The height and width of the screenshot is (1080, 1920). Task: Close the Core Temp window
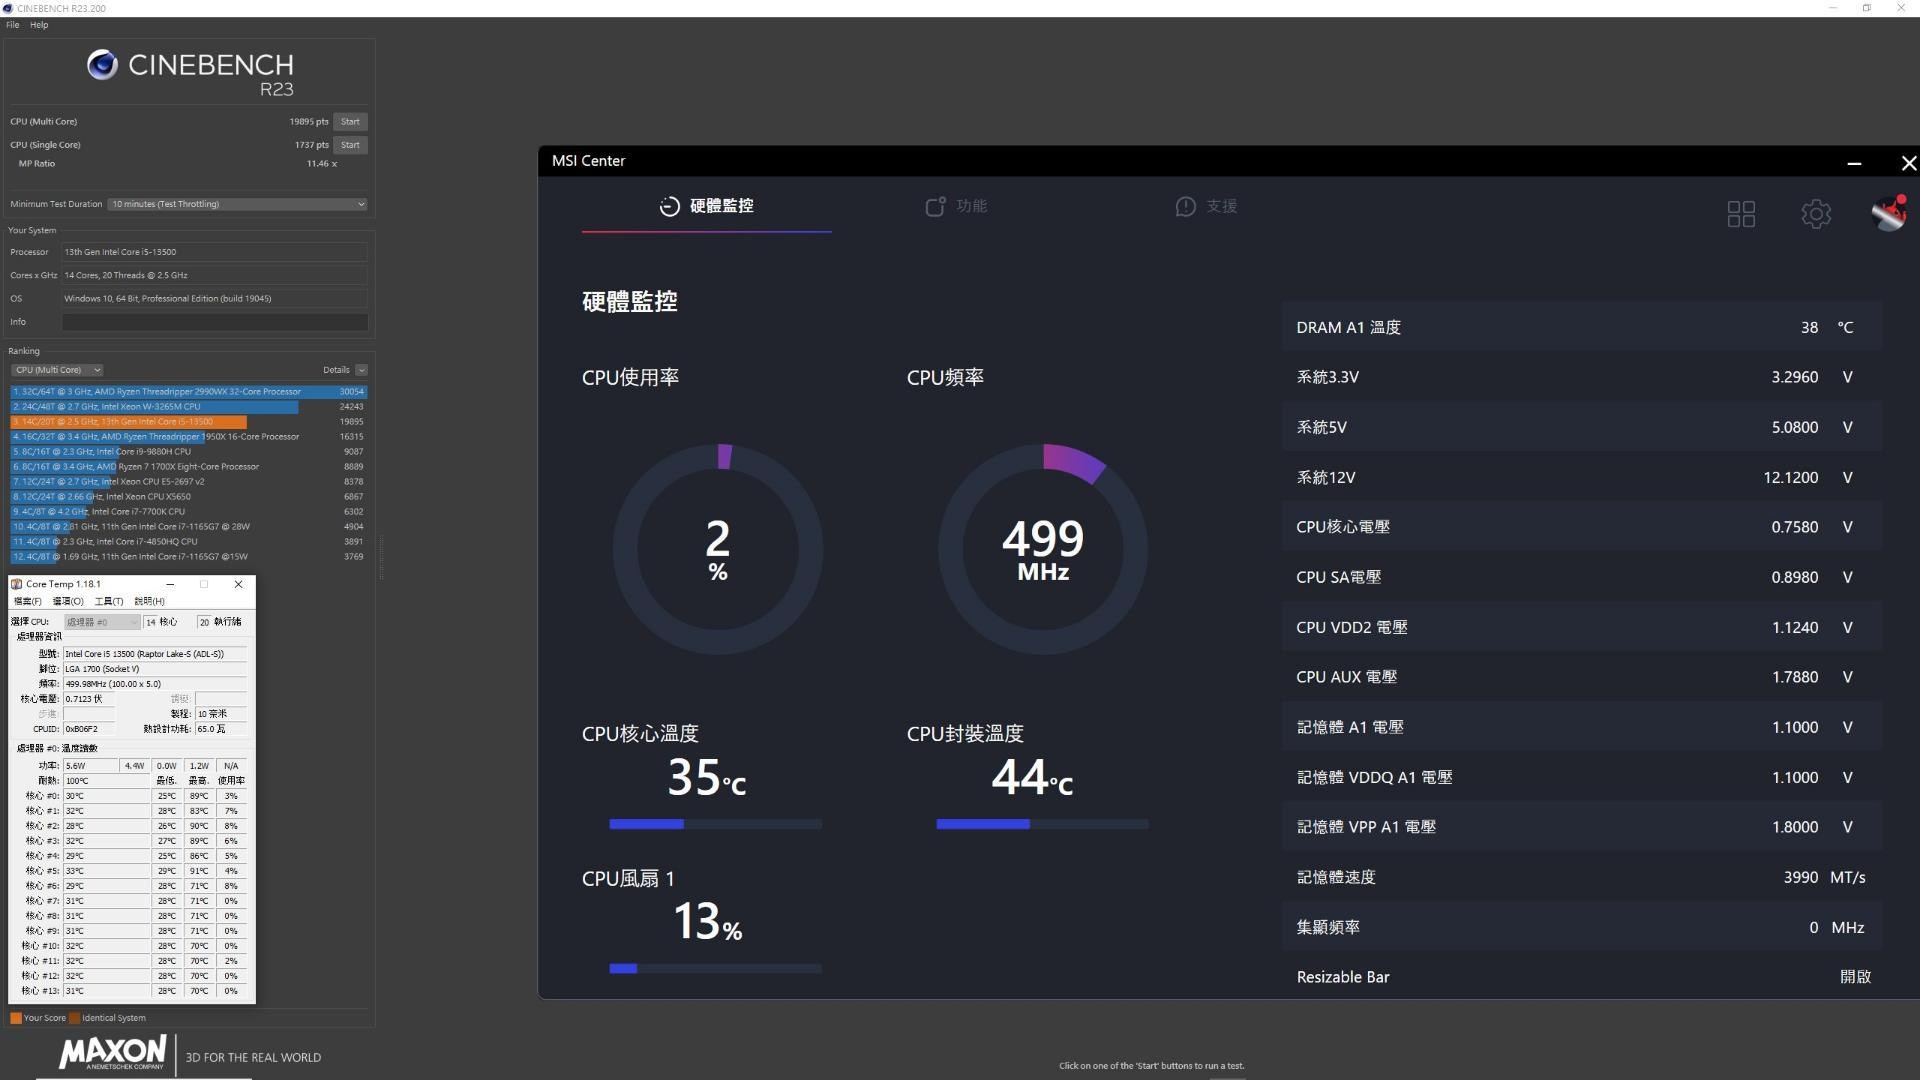point(238,584)
